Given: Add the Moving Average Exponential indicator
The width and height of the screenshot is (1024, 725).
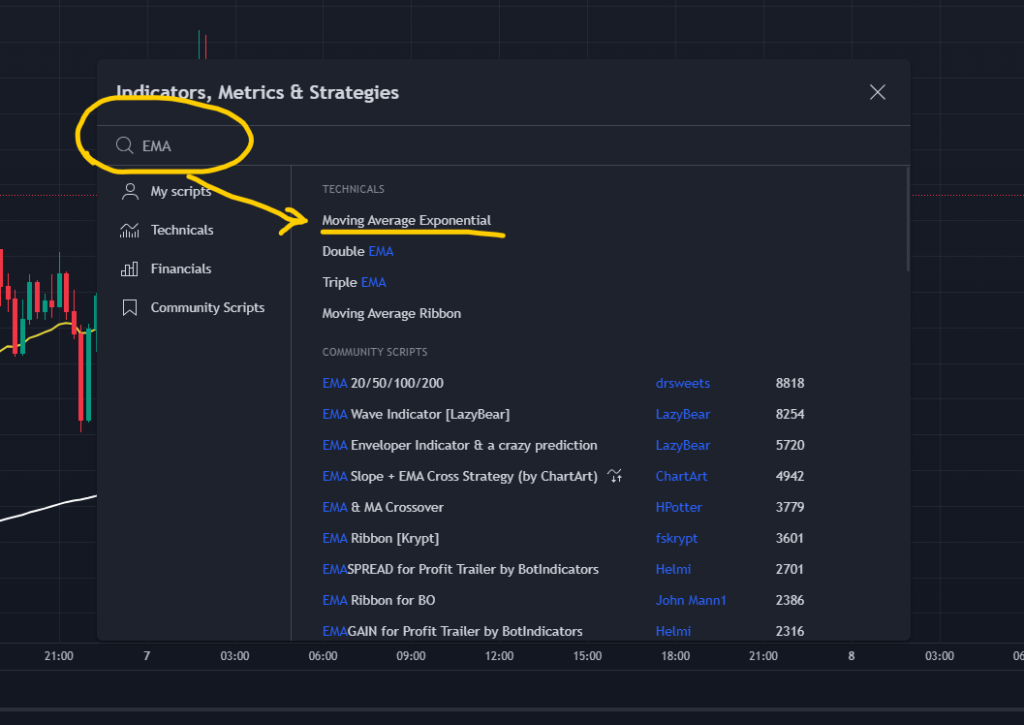Looking at the screenshot, I should (406, 220).
